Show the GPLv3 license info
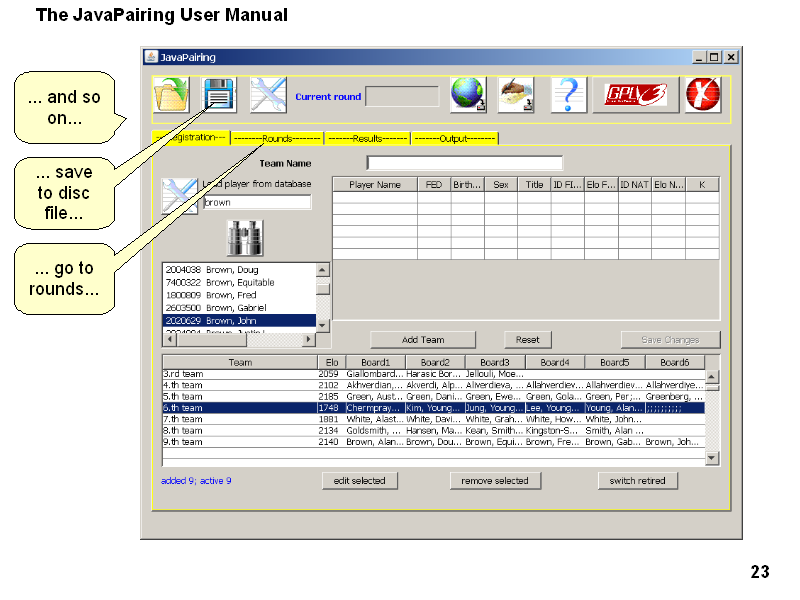 pyautogui.click(x=636, y=96)
